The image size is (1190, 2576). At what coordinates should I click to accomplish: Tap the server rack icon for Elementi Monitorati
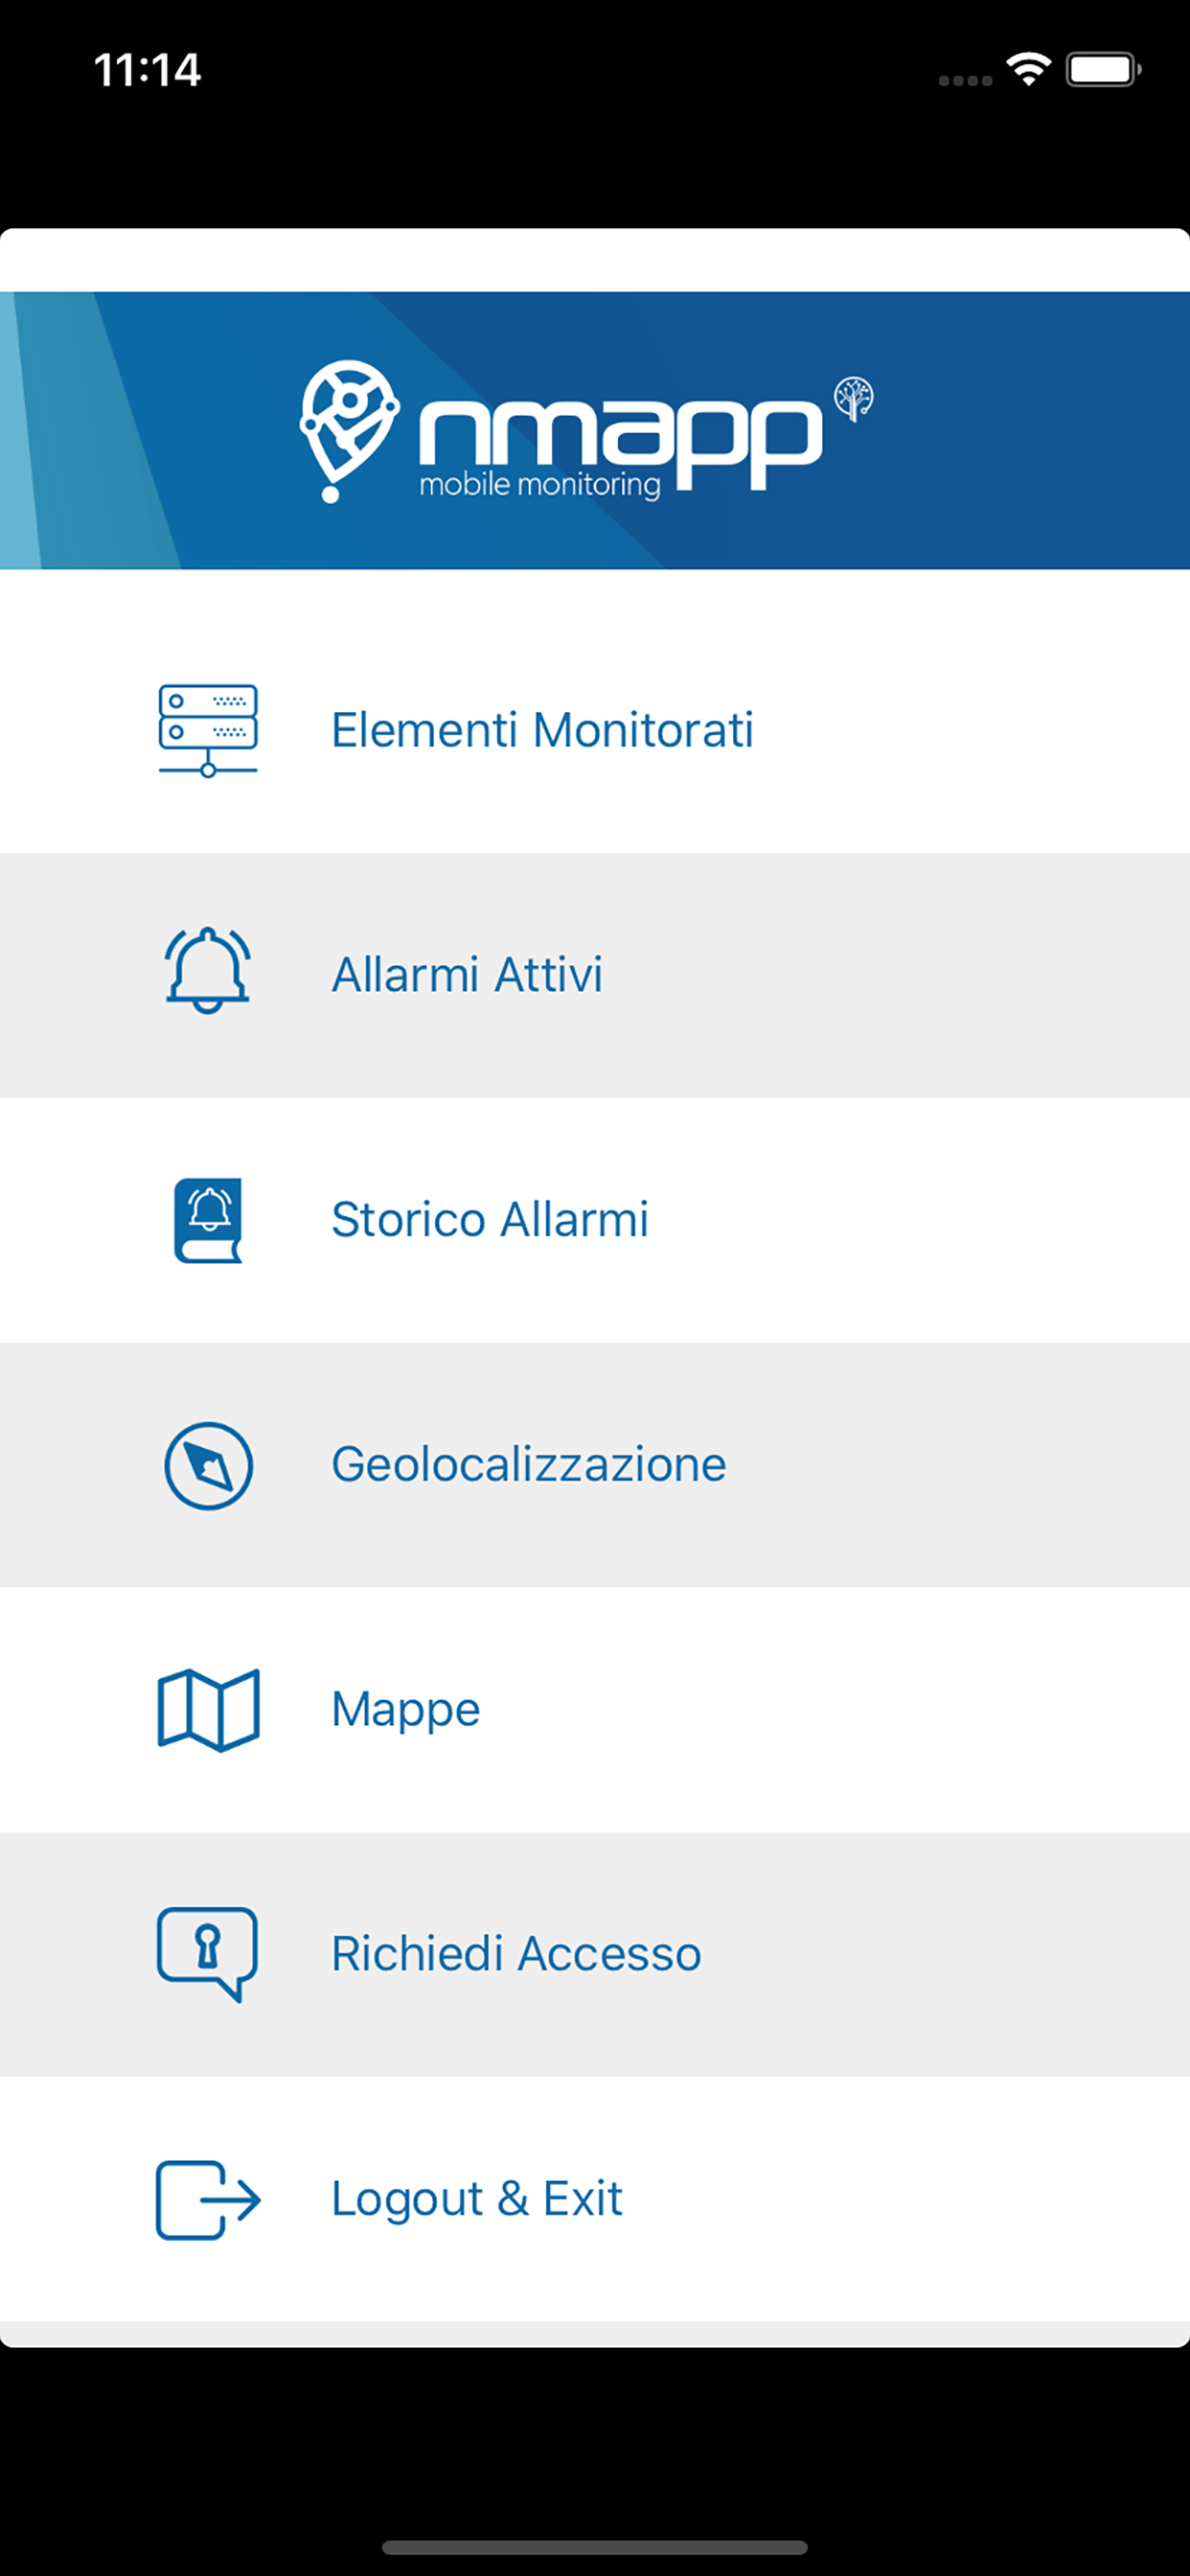(x=208, y=730)
